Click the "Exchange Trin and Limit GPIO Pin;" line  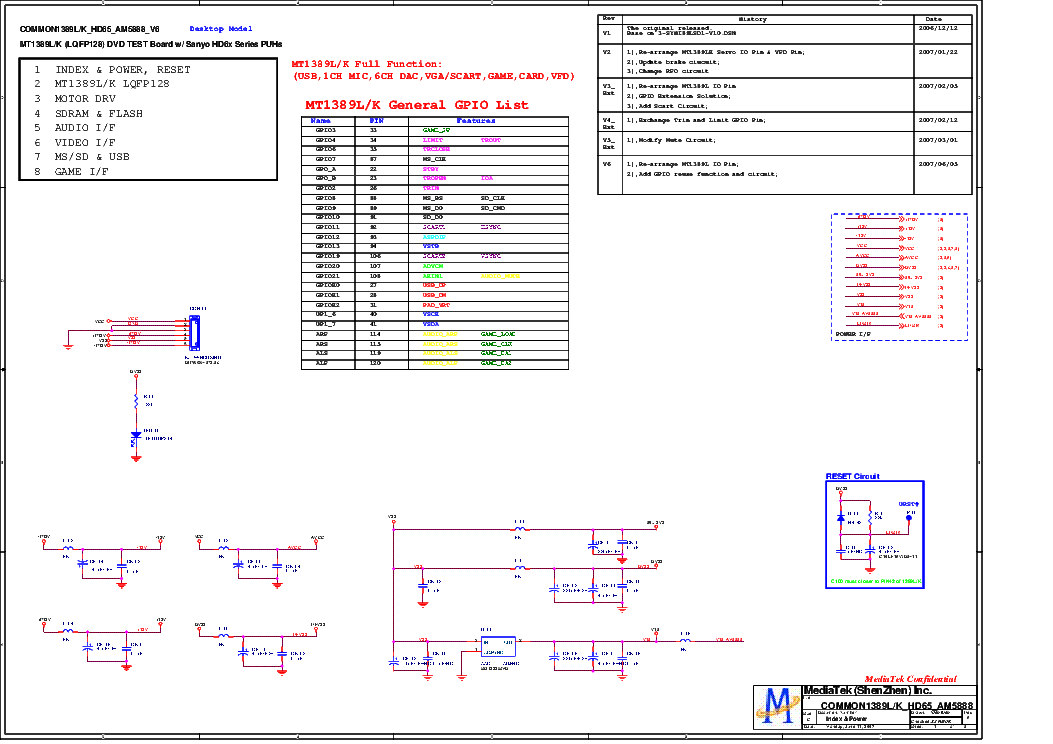(696, 120)
